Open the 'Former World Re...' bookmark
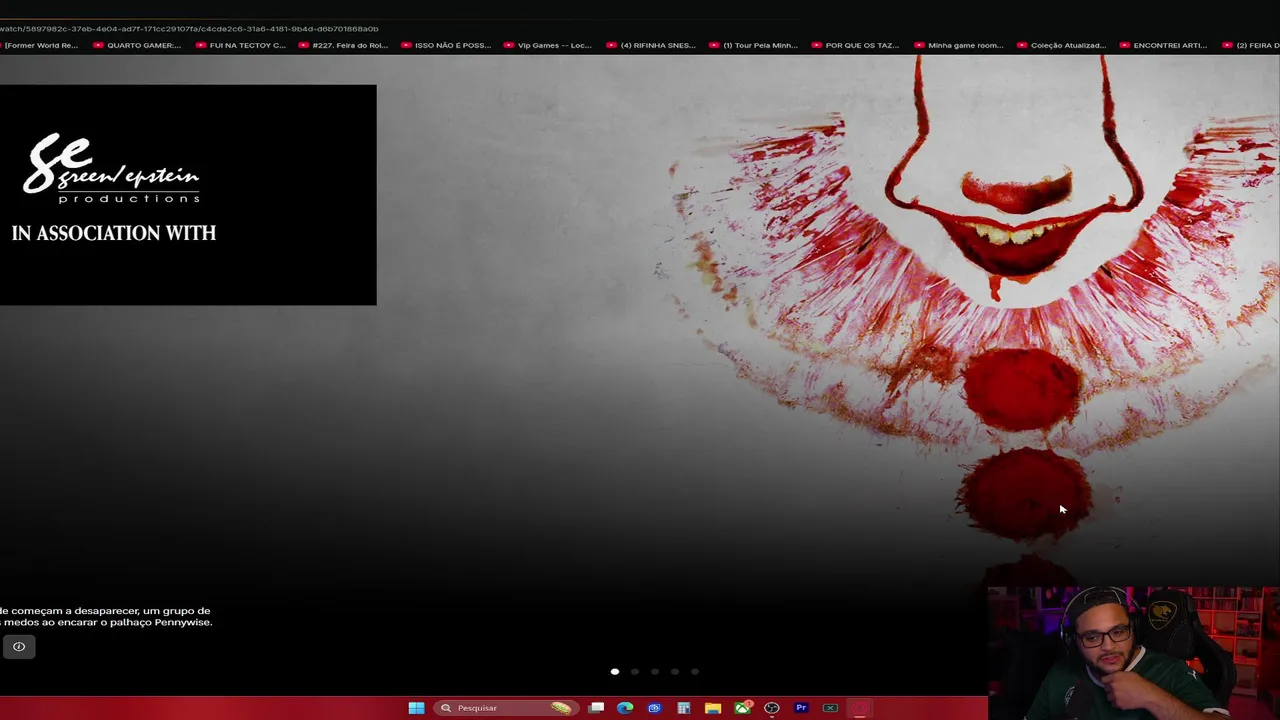The image size is (1280, 720). click(39, 45)
